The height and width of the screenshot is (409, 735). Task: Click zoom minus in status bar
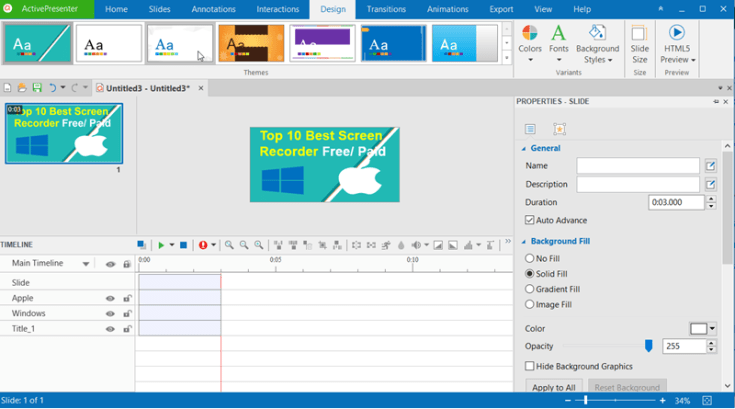tap(568, 401)
